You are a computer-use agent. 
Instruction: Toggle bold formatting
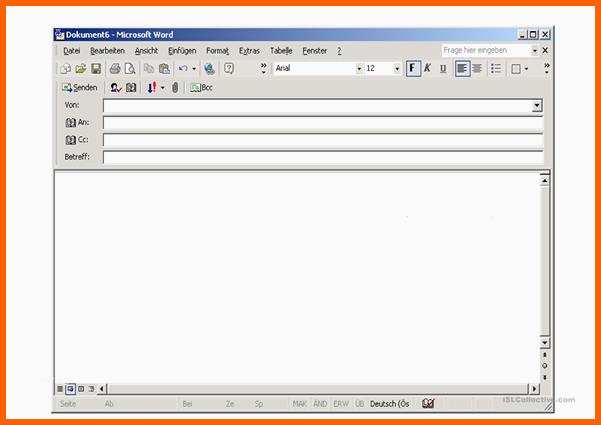click(x=412, y=69)
